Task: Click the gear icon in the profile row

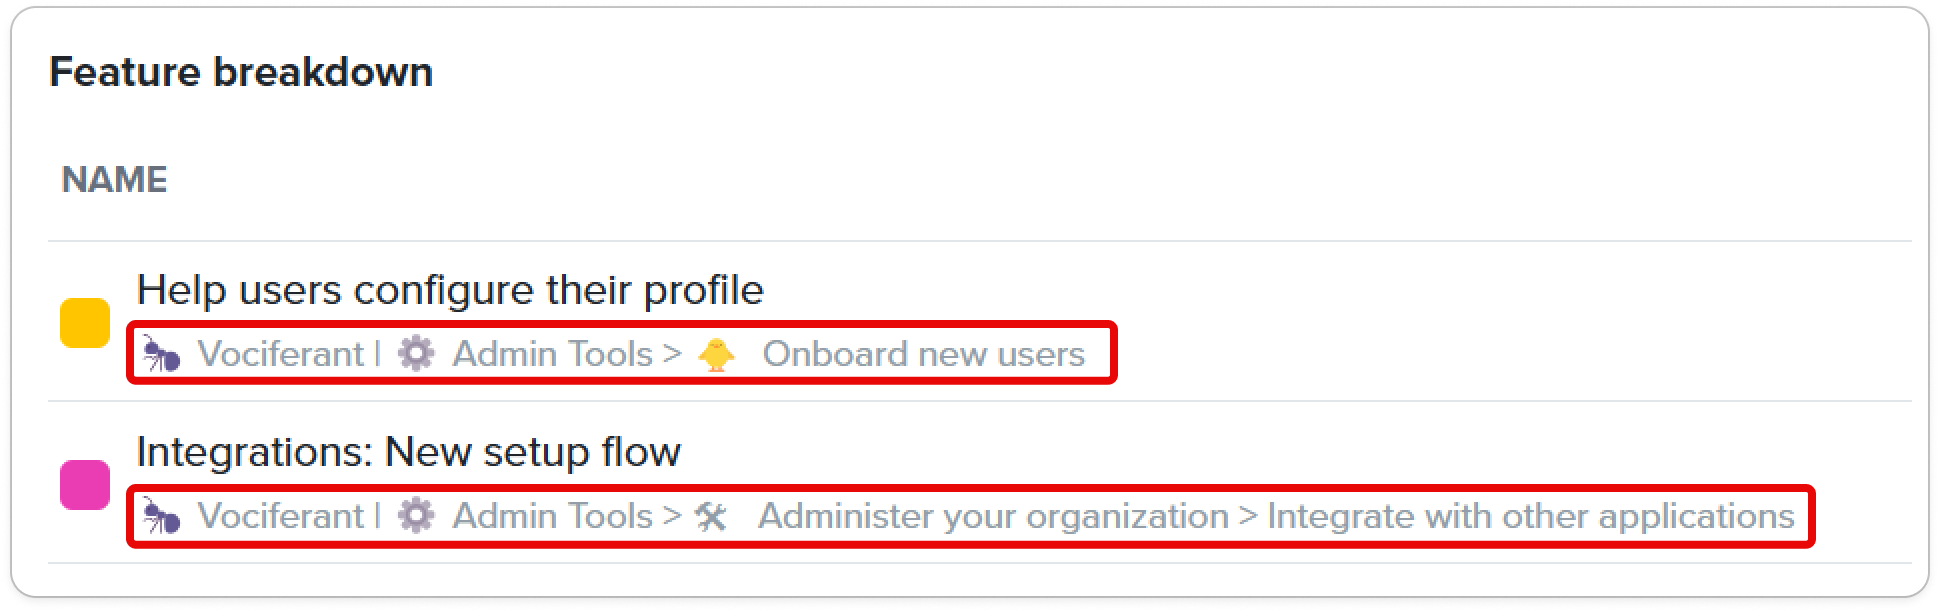Action: coord(416,353)
